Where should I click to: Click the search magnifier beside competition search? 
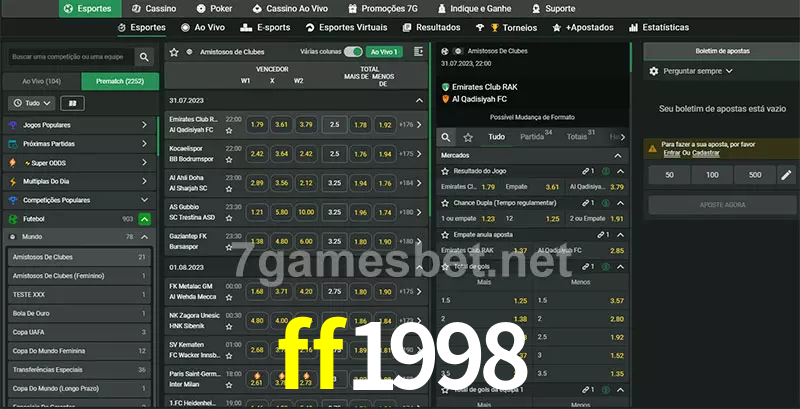[x=145, y=58]
